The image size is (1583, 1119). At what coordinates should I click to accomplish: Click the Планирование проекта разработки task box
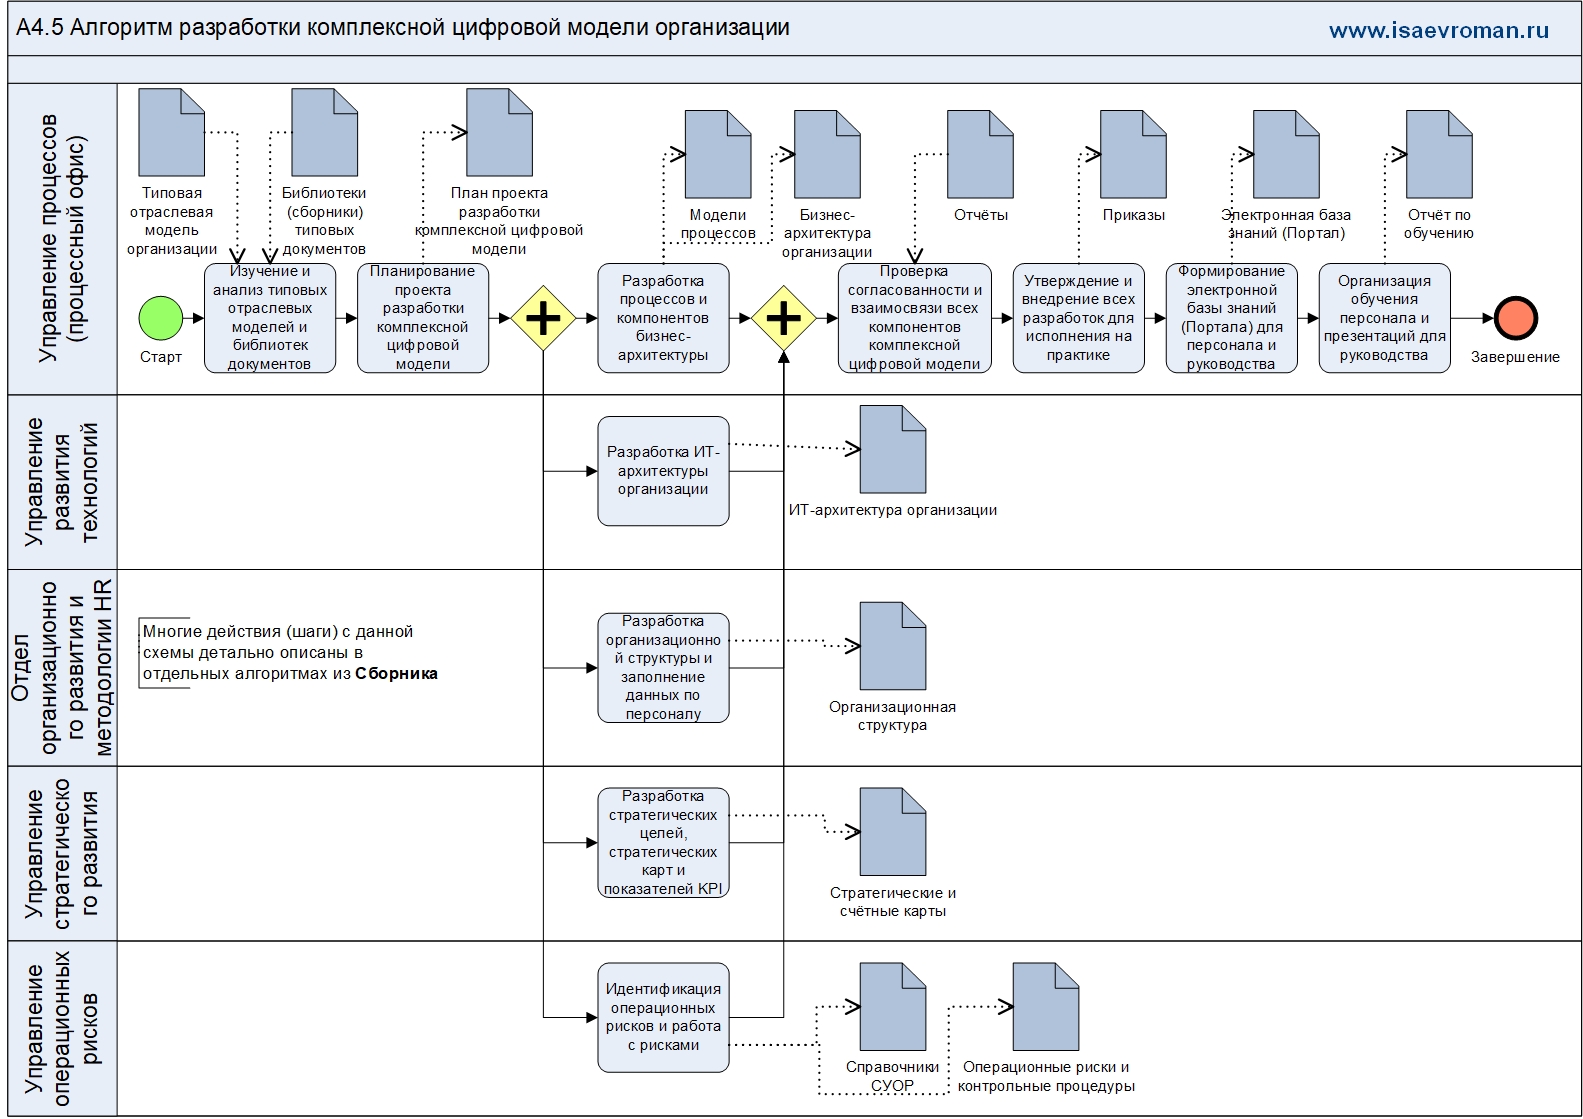tap(423, 318)
